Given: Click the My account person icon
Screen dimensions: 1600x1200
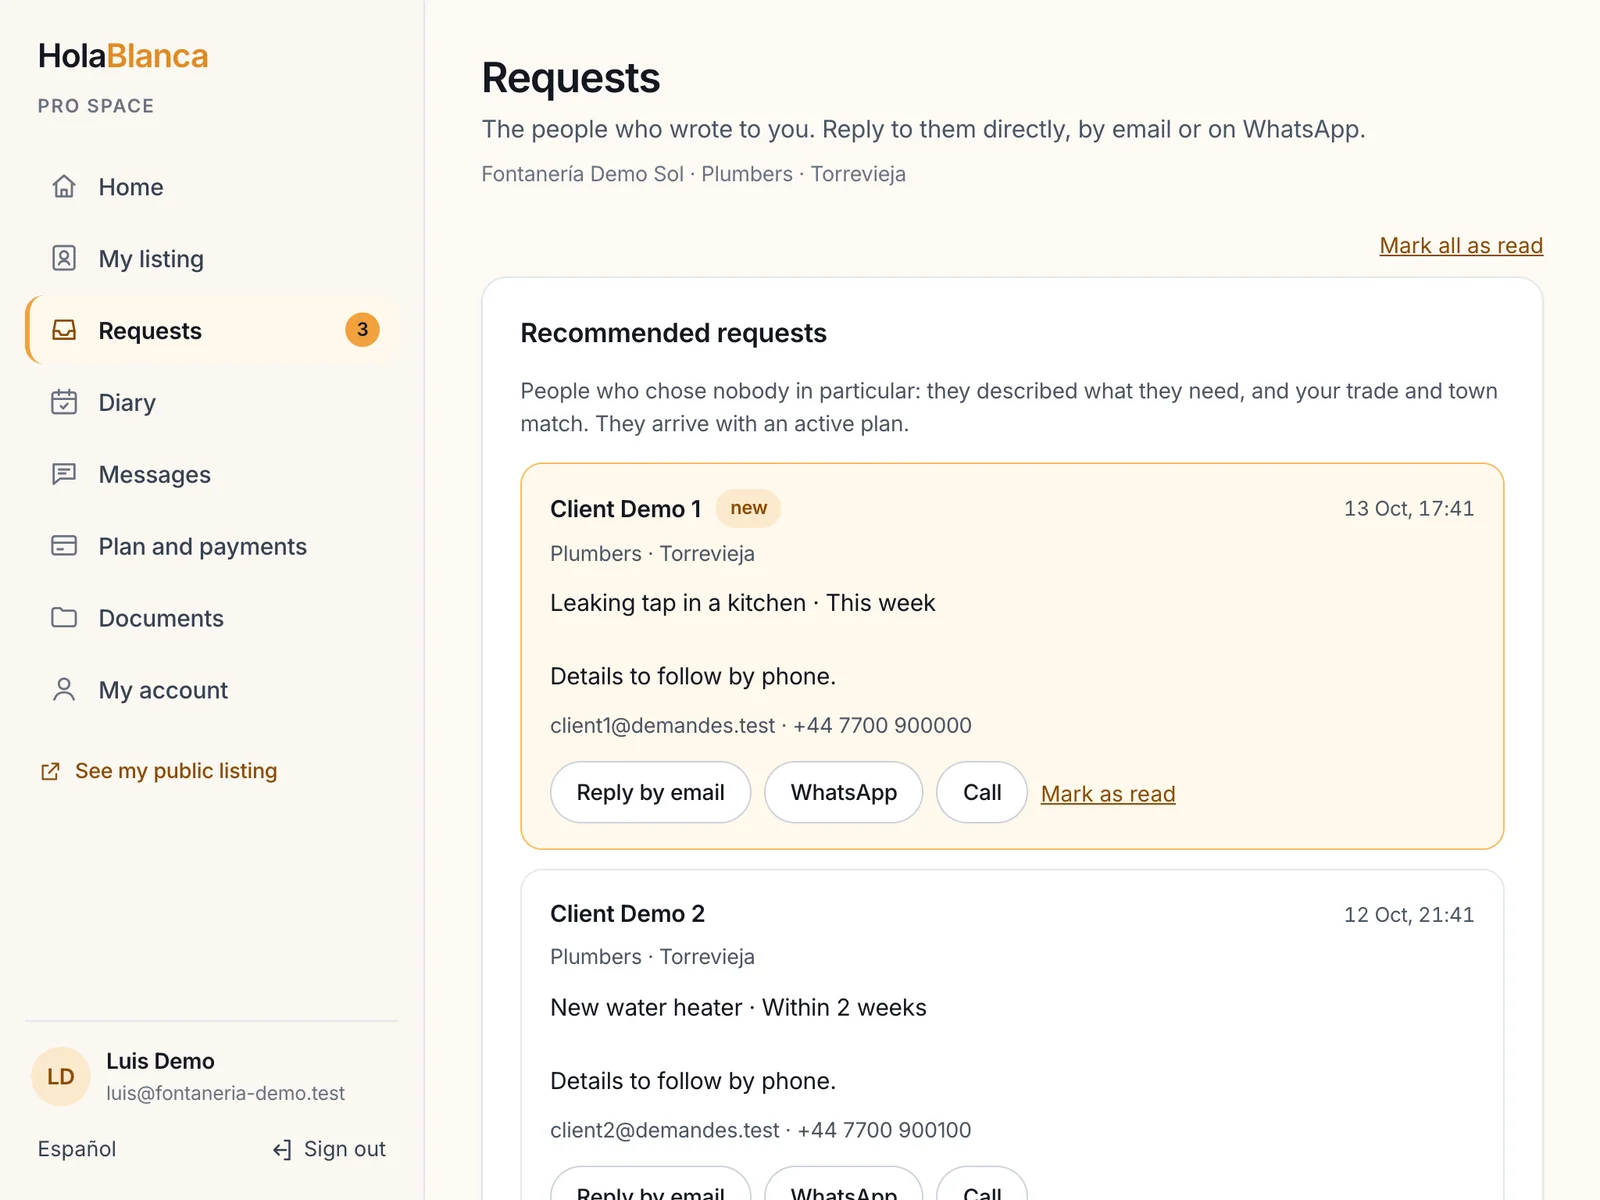Looking at the screenshot, I should 64,691.
